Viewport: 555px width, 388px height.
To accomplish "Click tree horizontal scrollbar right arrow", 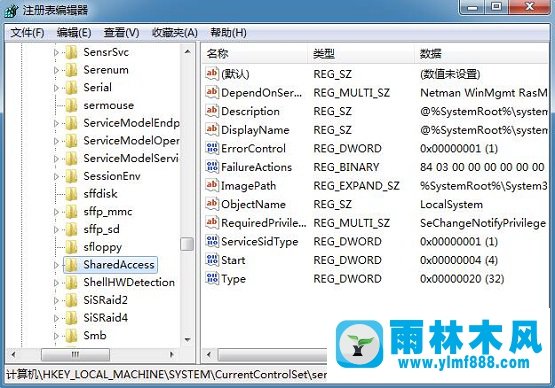I will coord(172,354).
